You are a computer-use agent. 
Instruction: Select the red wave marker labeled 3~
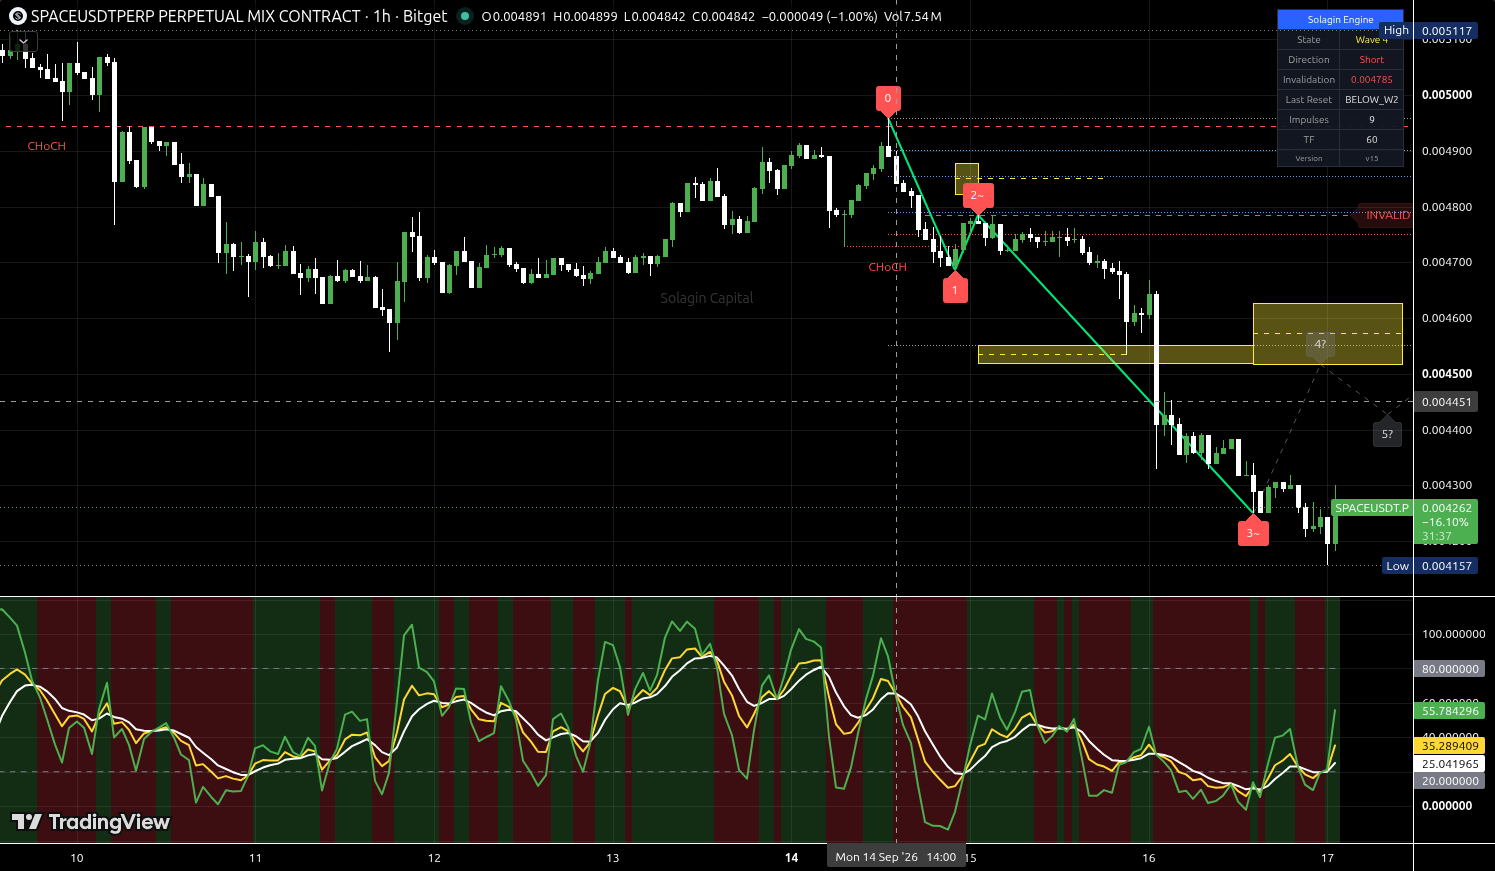(1253, 532)
